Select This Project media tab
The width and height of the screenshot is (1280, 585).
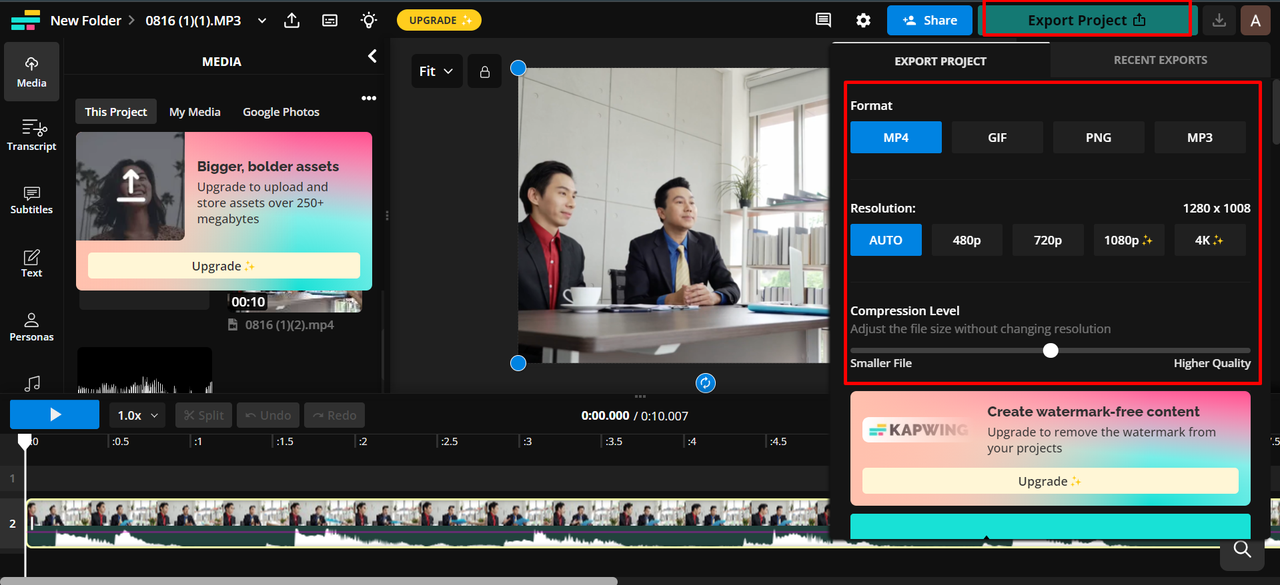tap(116, 112)
